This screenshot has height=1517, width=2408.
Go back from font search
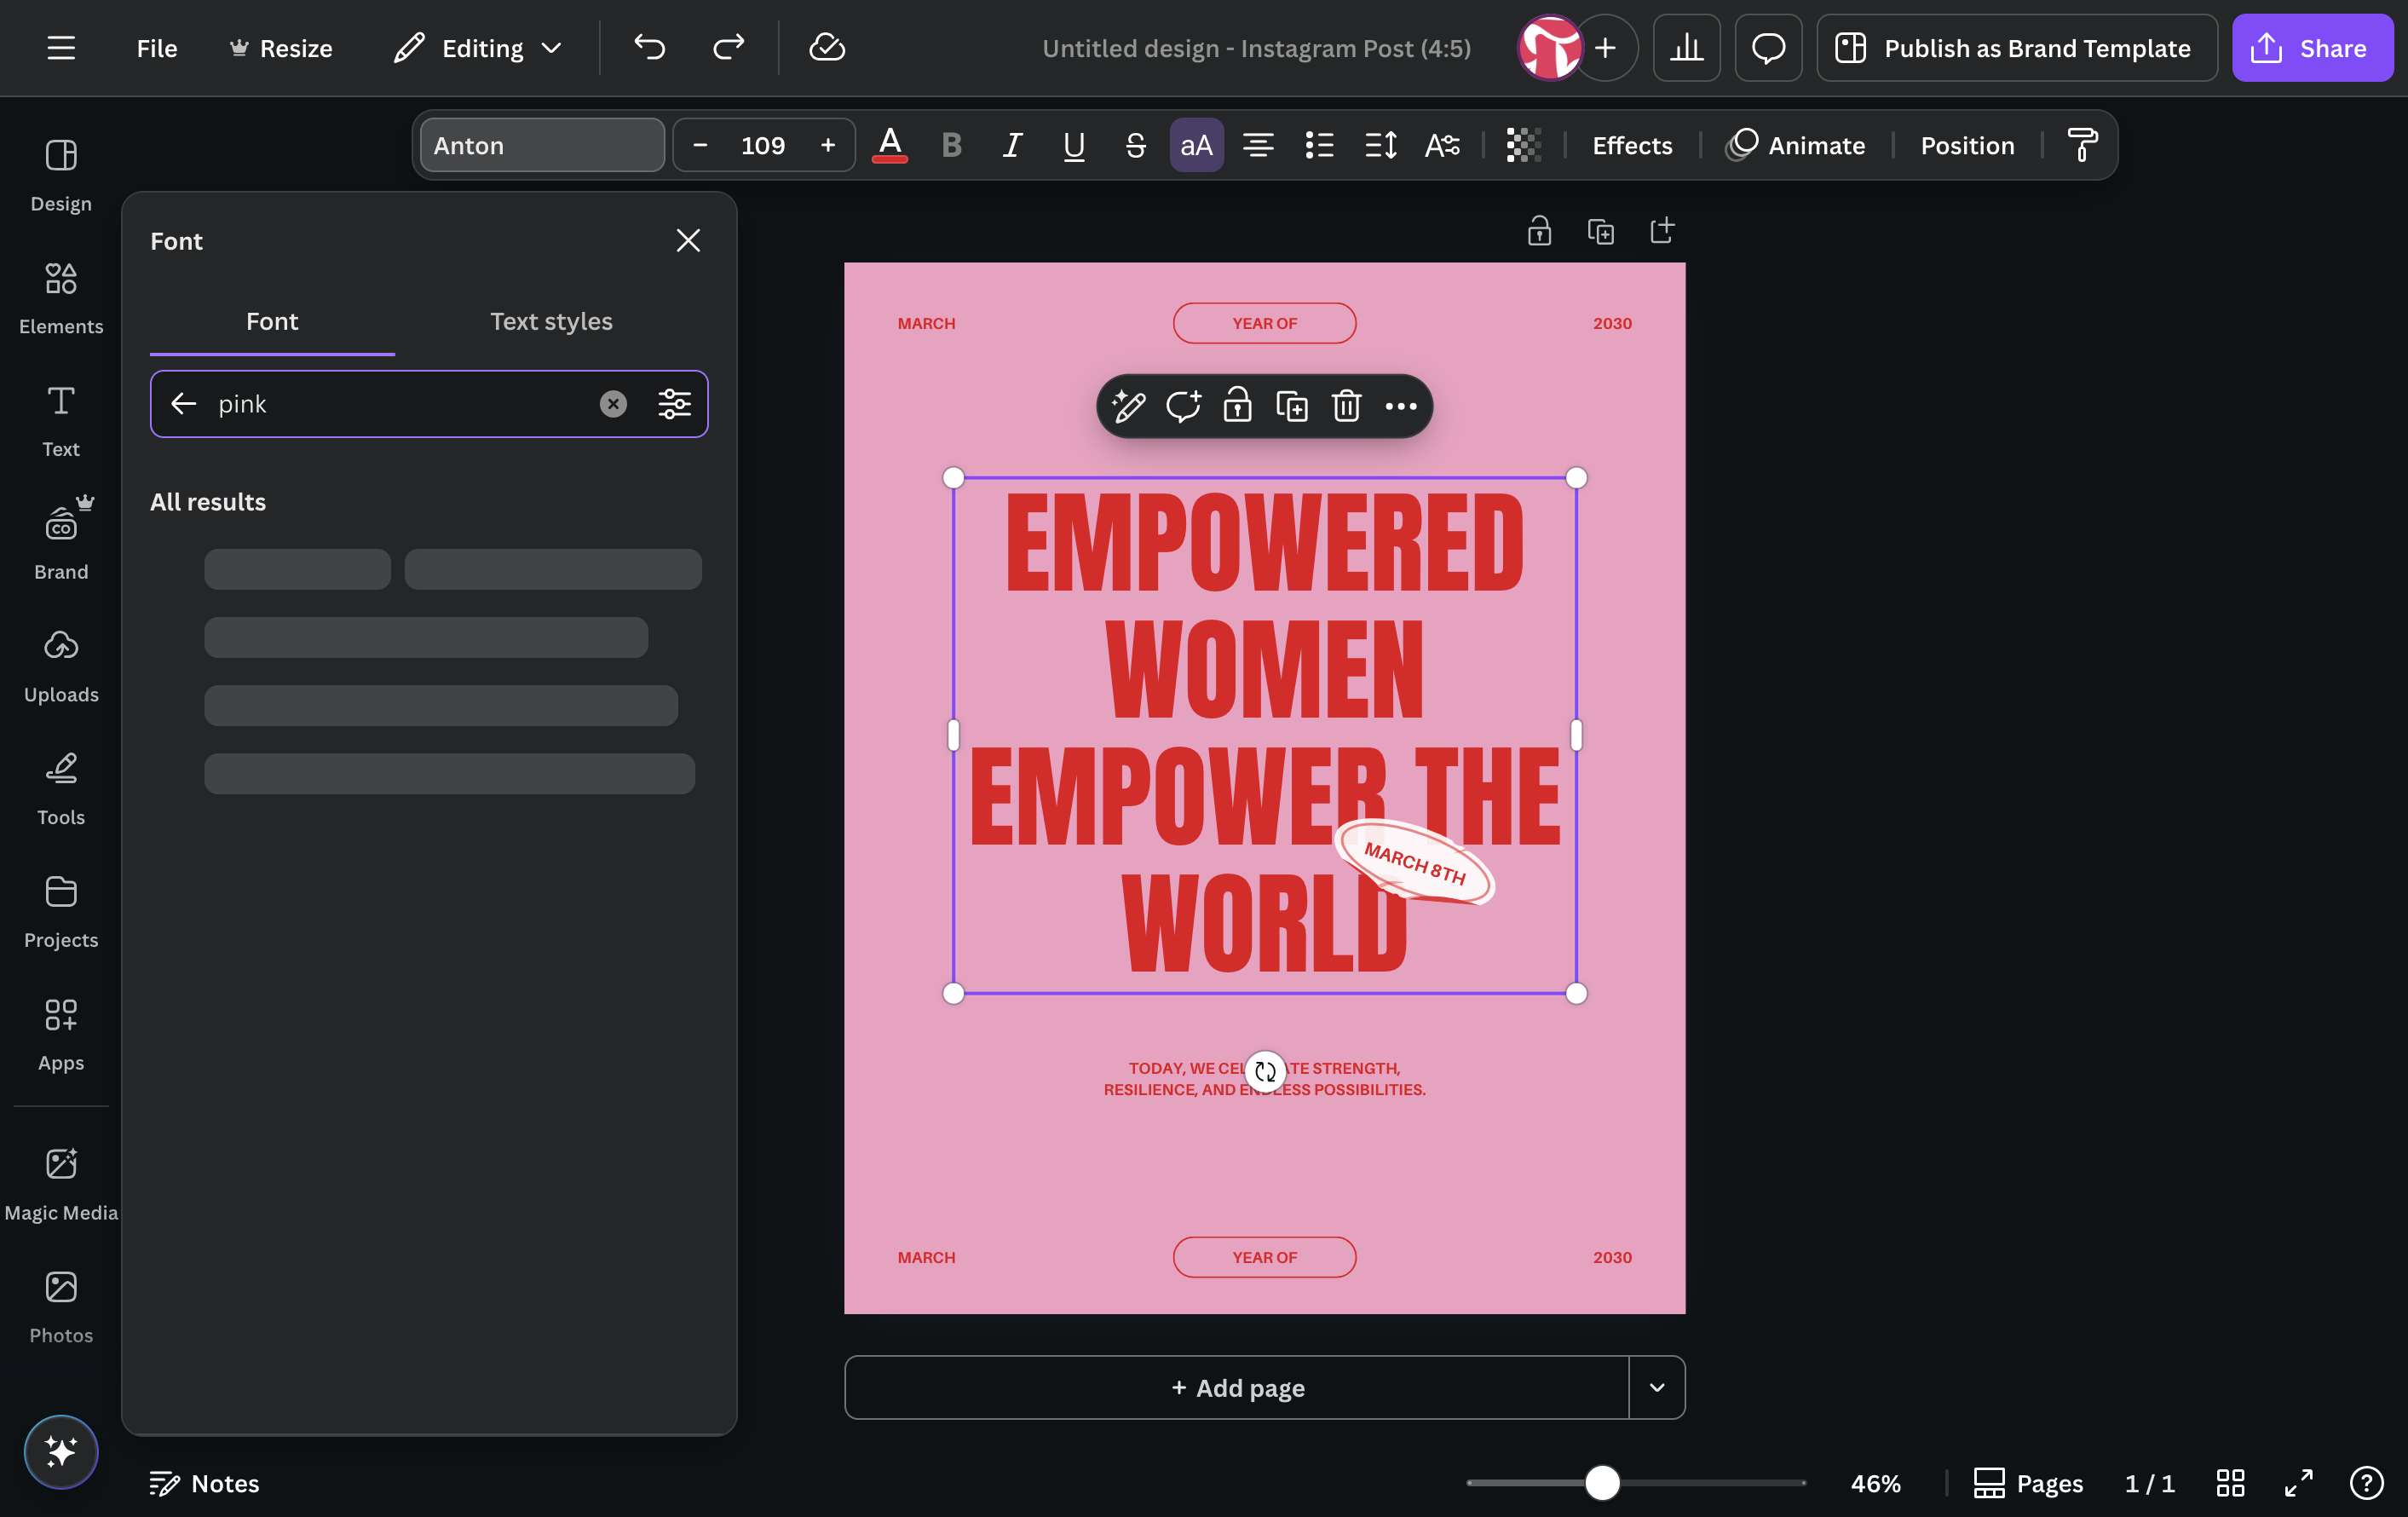[184, 404]
